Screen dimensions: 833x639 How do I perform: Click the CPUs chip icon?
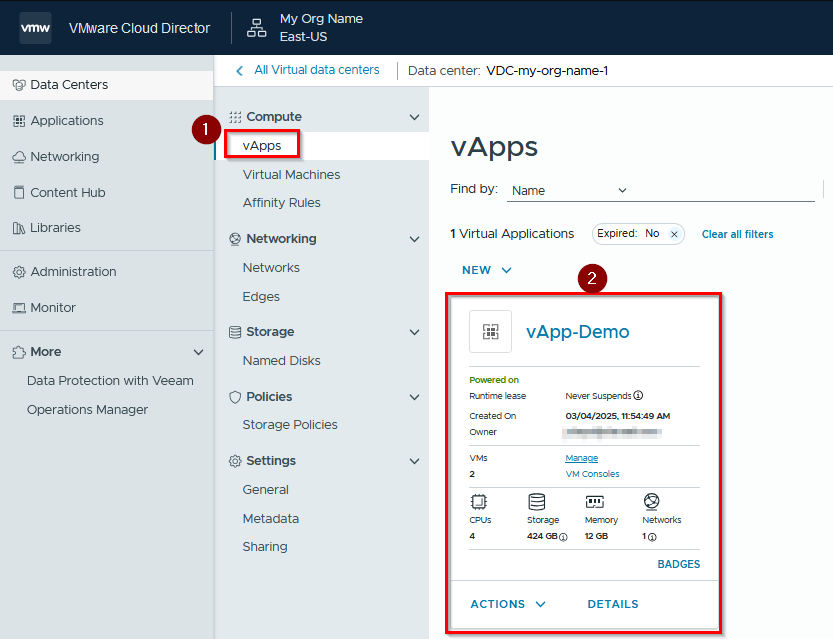pyautogui.click(x=479, y=502)
